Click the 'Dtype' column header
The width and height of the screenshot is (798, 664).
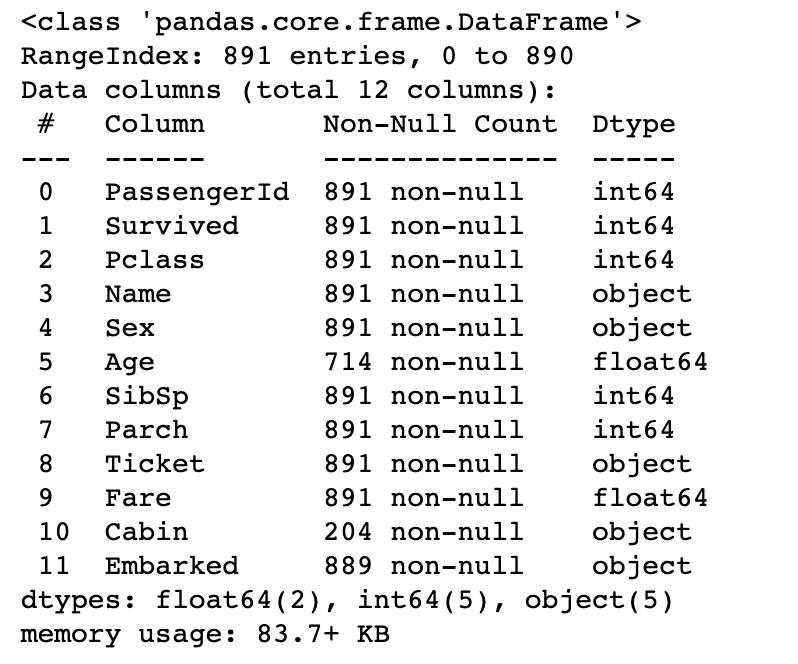633,124
